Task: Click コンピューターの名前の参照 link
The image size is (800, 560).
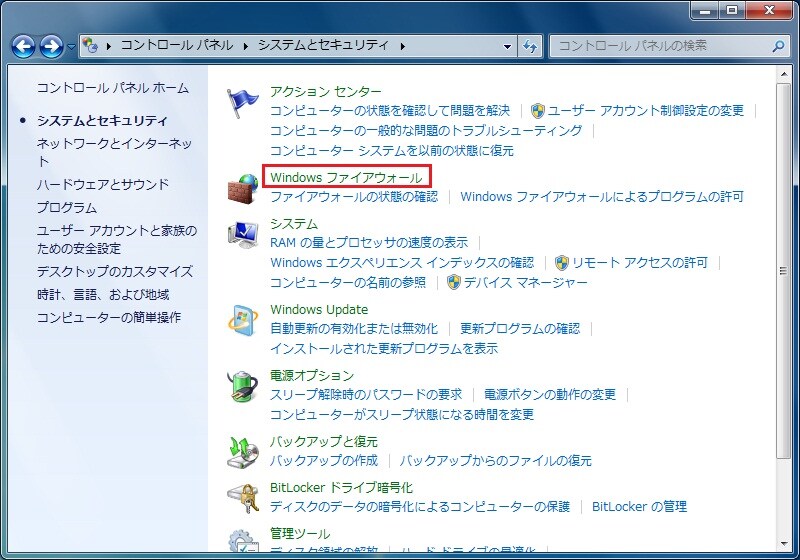Action: click(x=348, y=282)
